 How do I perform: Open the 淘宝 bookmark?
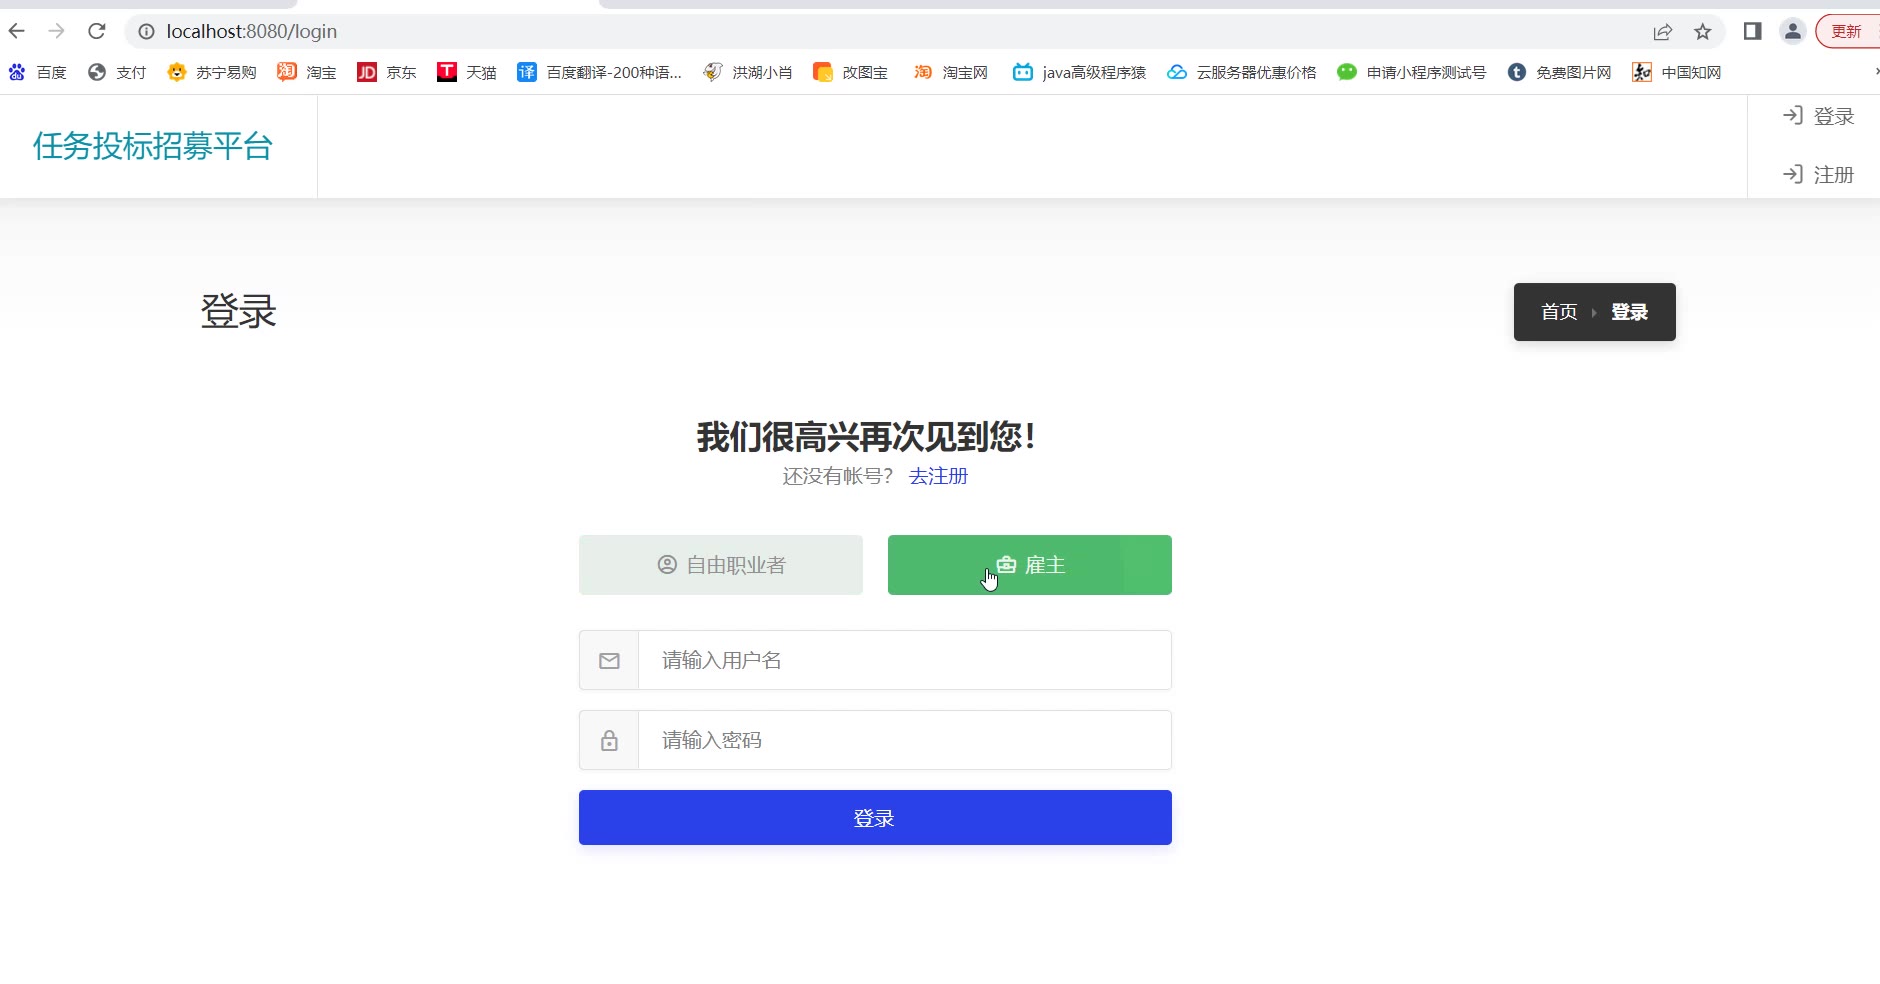pos(307,72)
